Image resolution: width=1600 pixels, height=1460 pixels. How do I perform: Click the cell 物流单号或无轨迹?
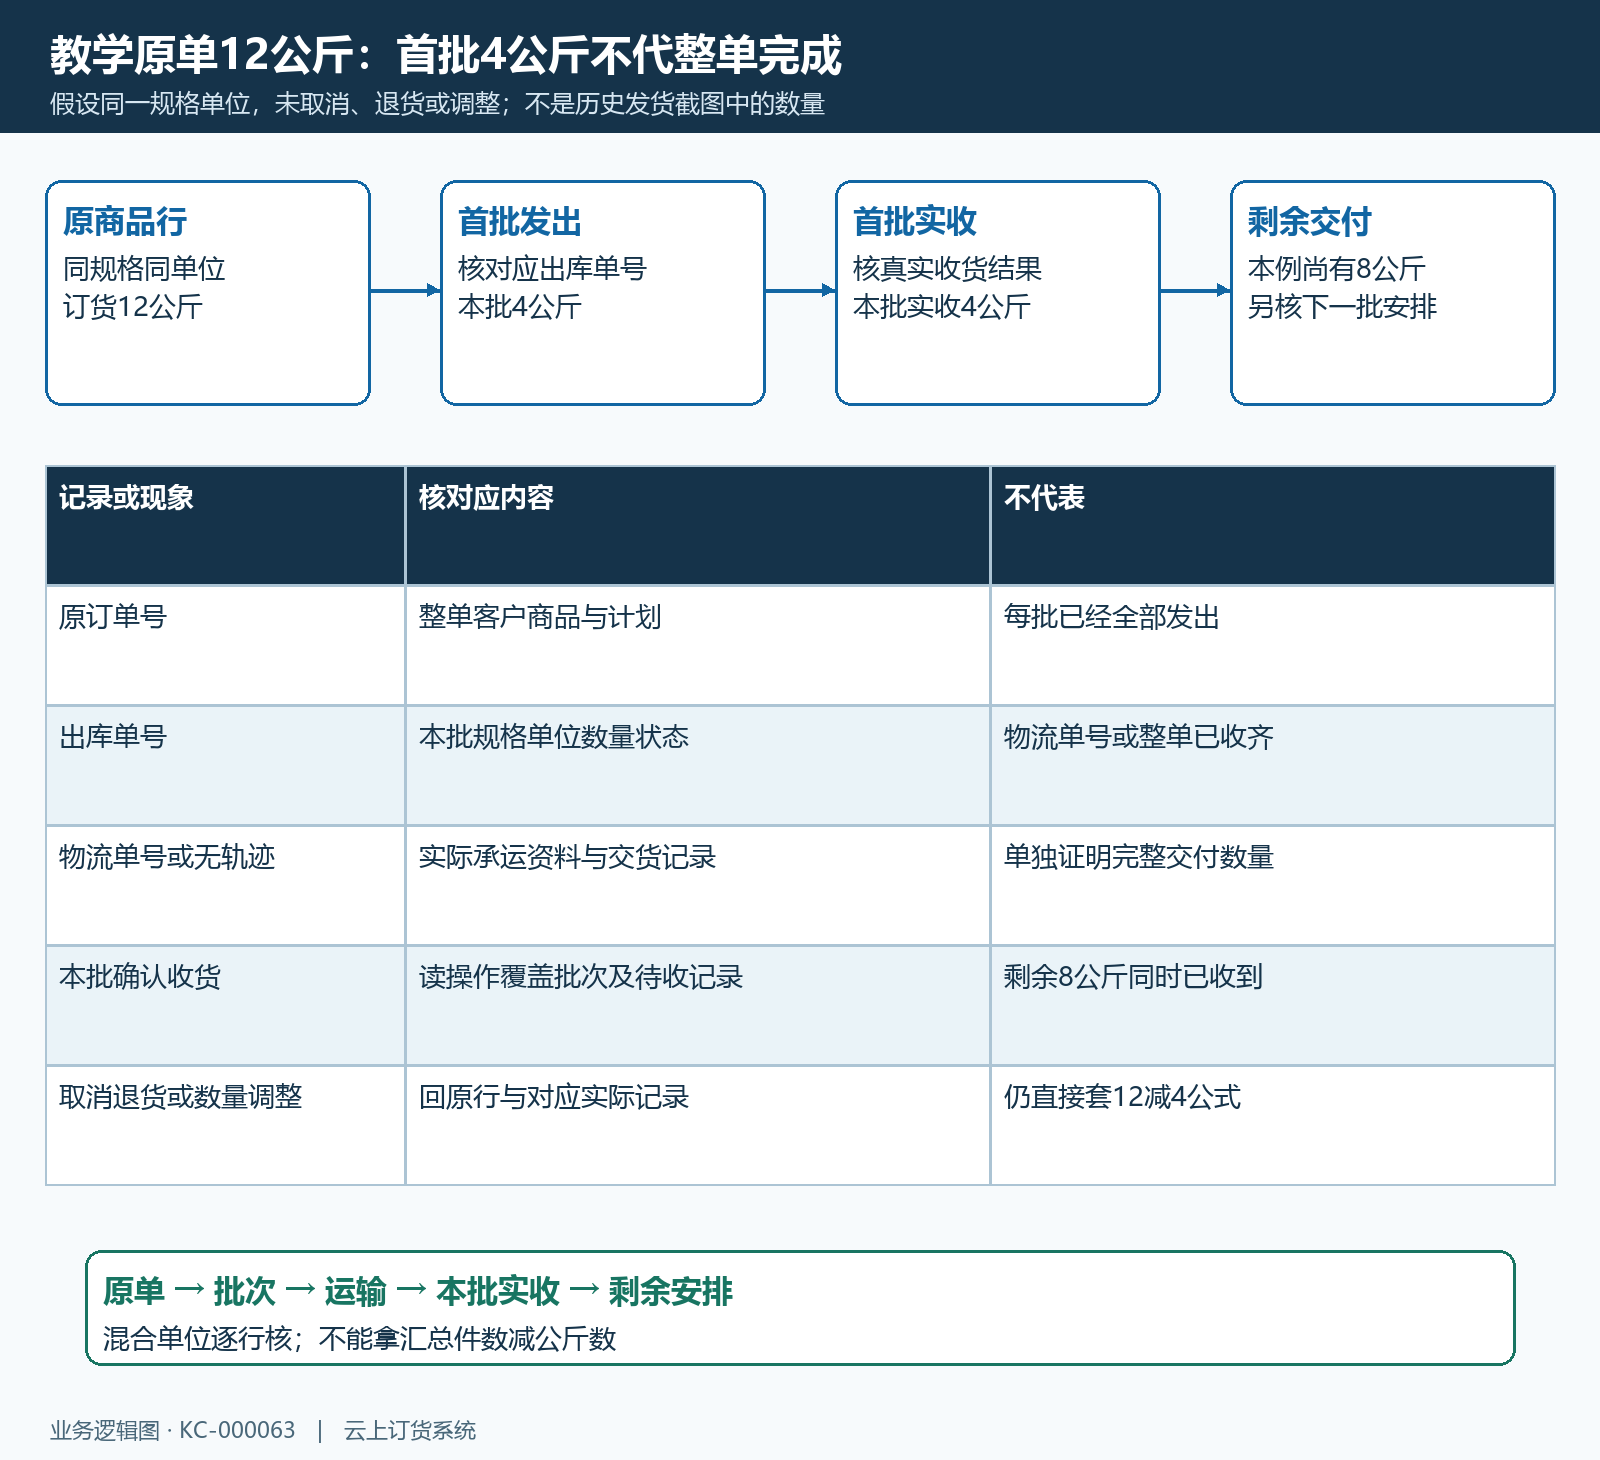226,885
